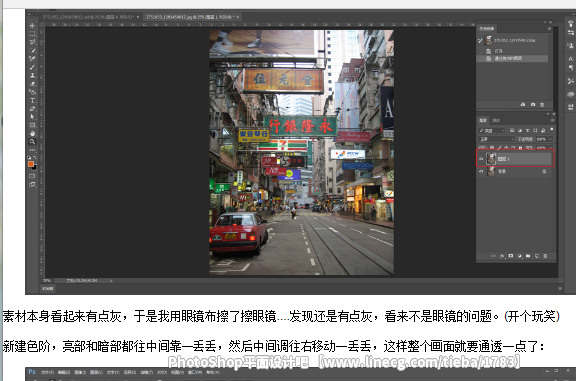The image size is (576, 381).
Task: Filter layers by type layers icon
Action: (x=528, y=130)
